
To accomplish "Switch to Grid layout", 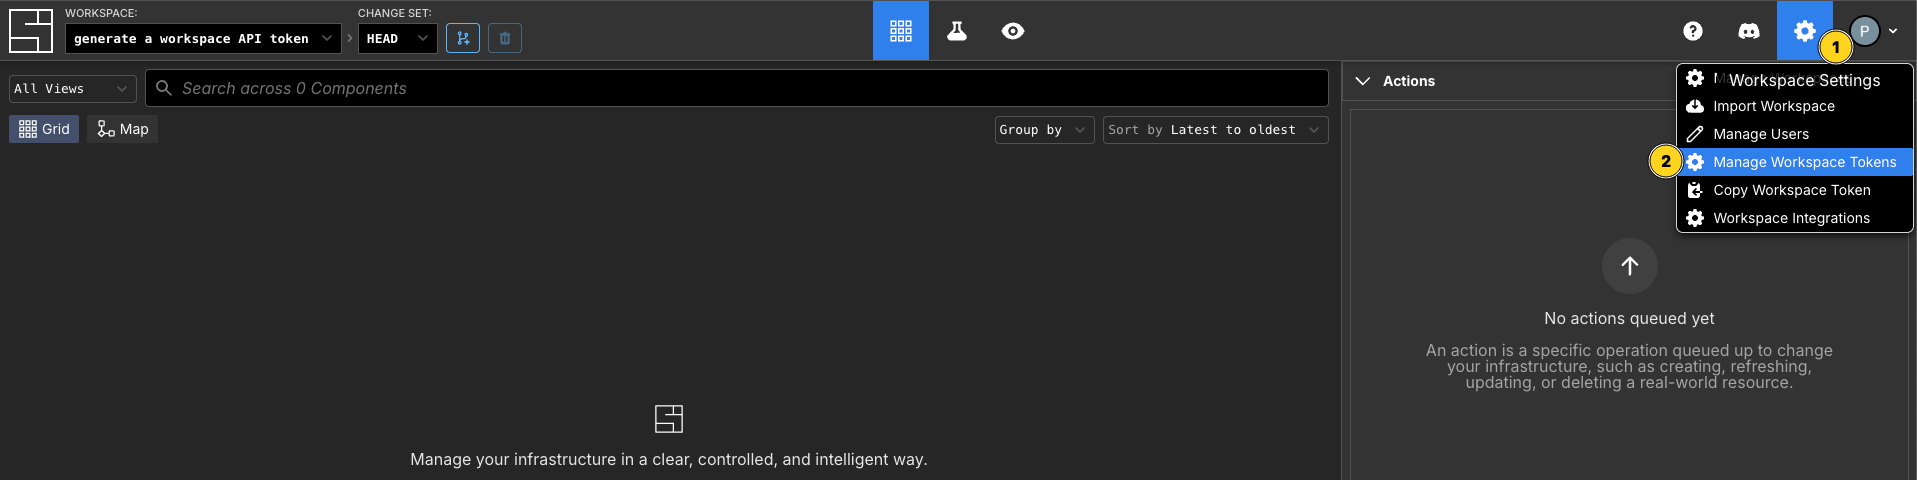I will pos(44,129).
